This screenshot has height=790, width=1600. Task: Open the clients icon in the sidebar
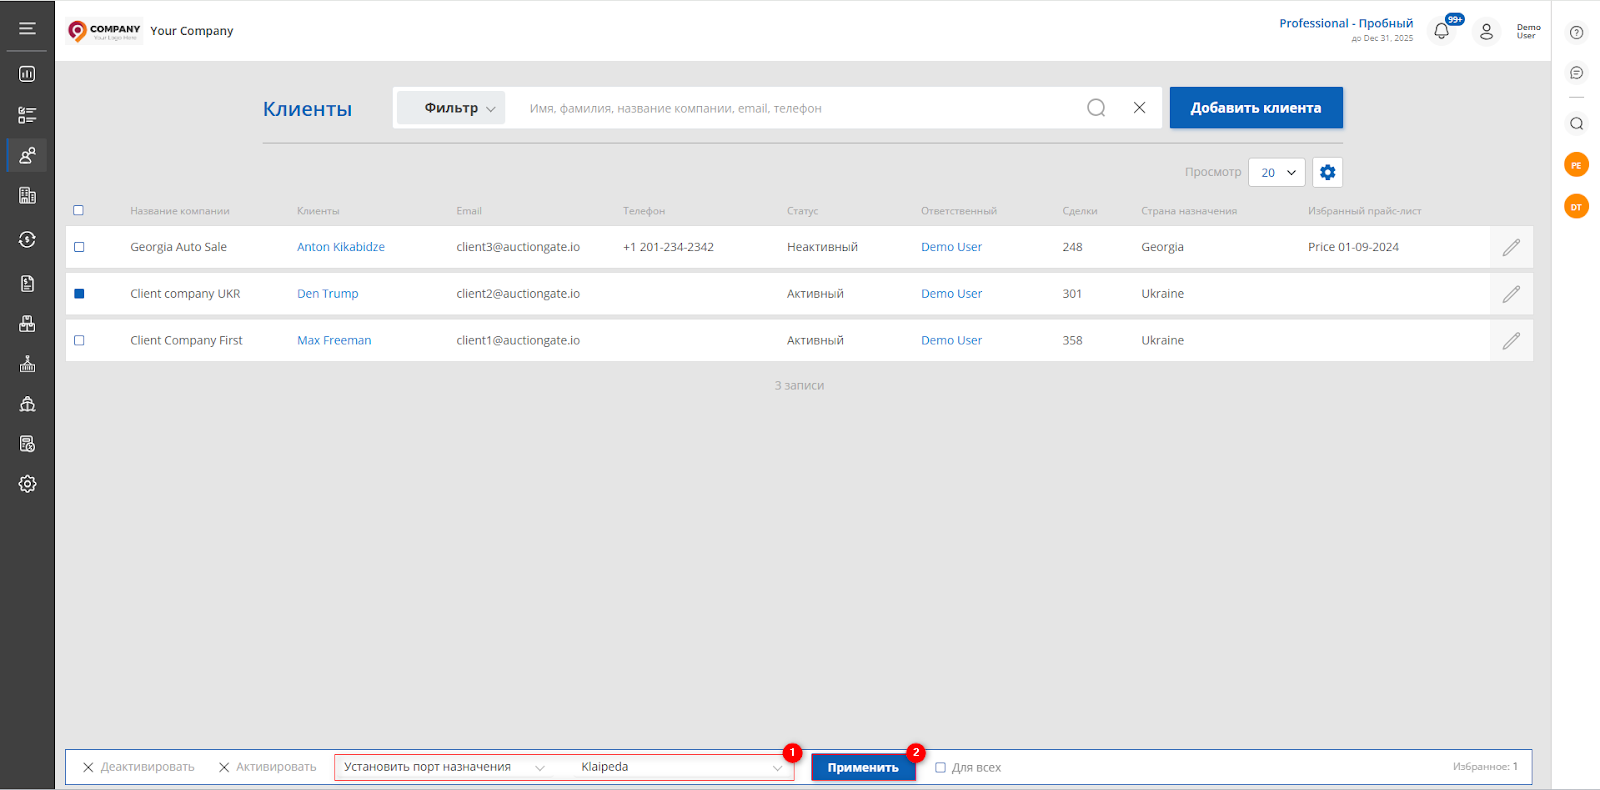tap(27, 155)
